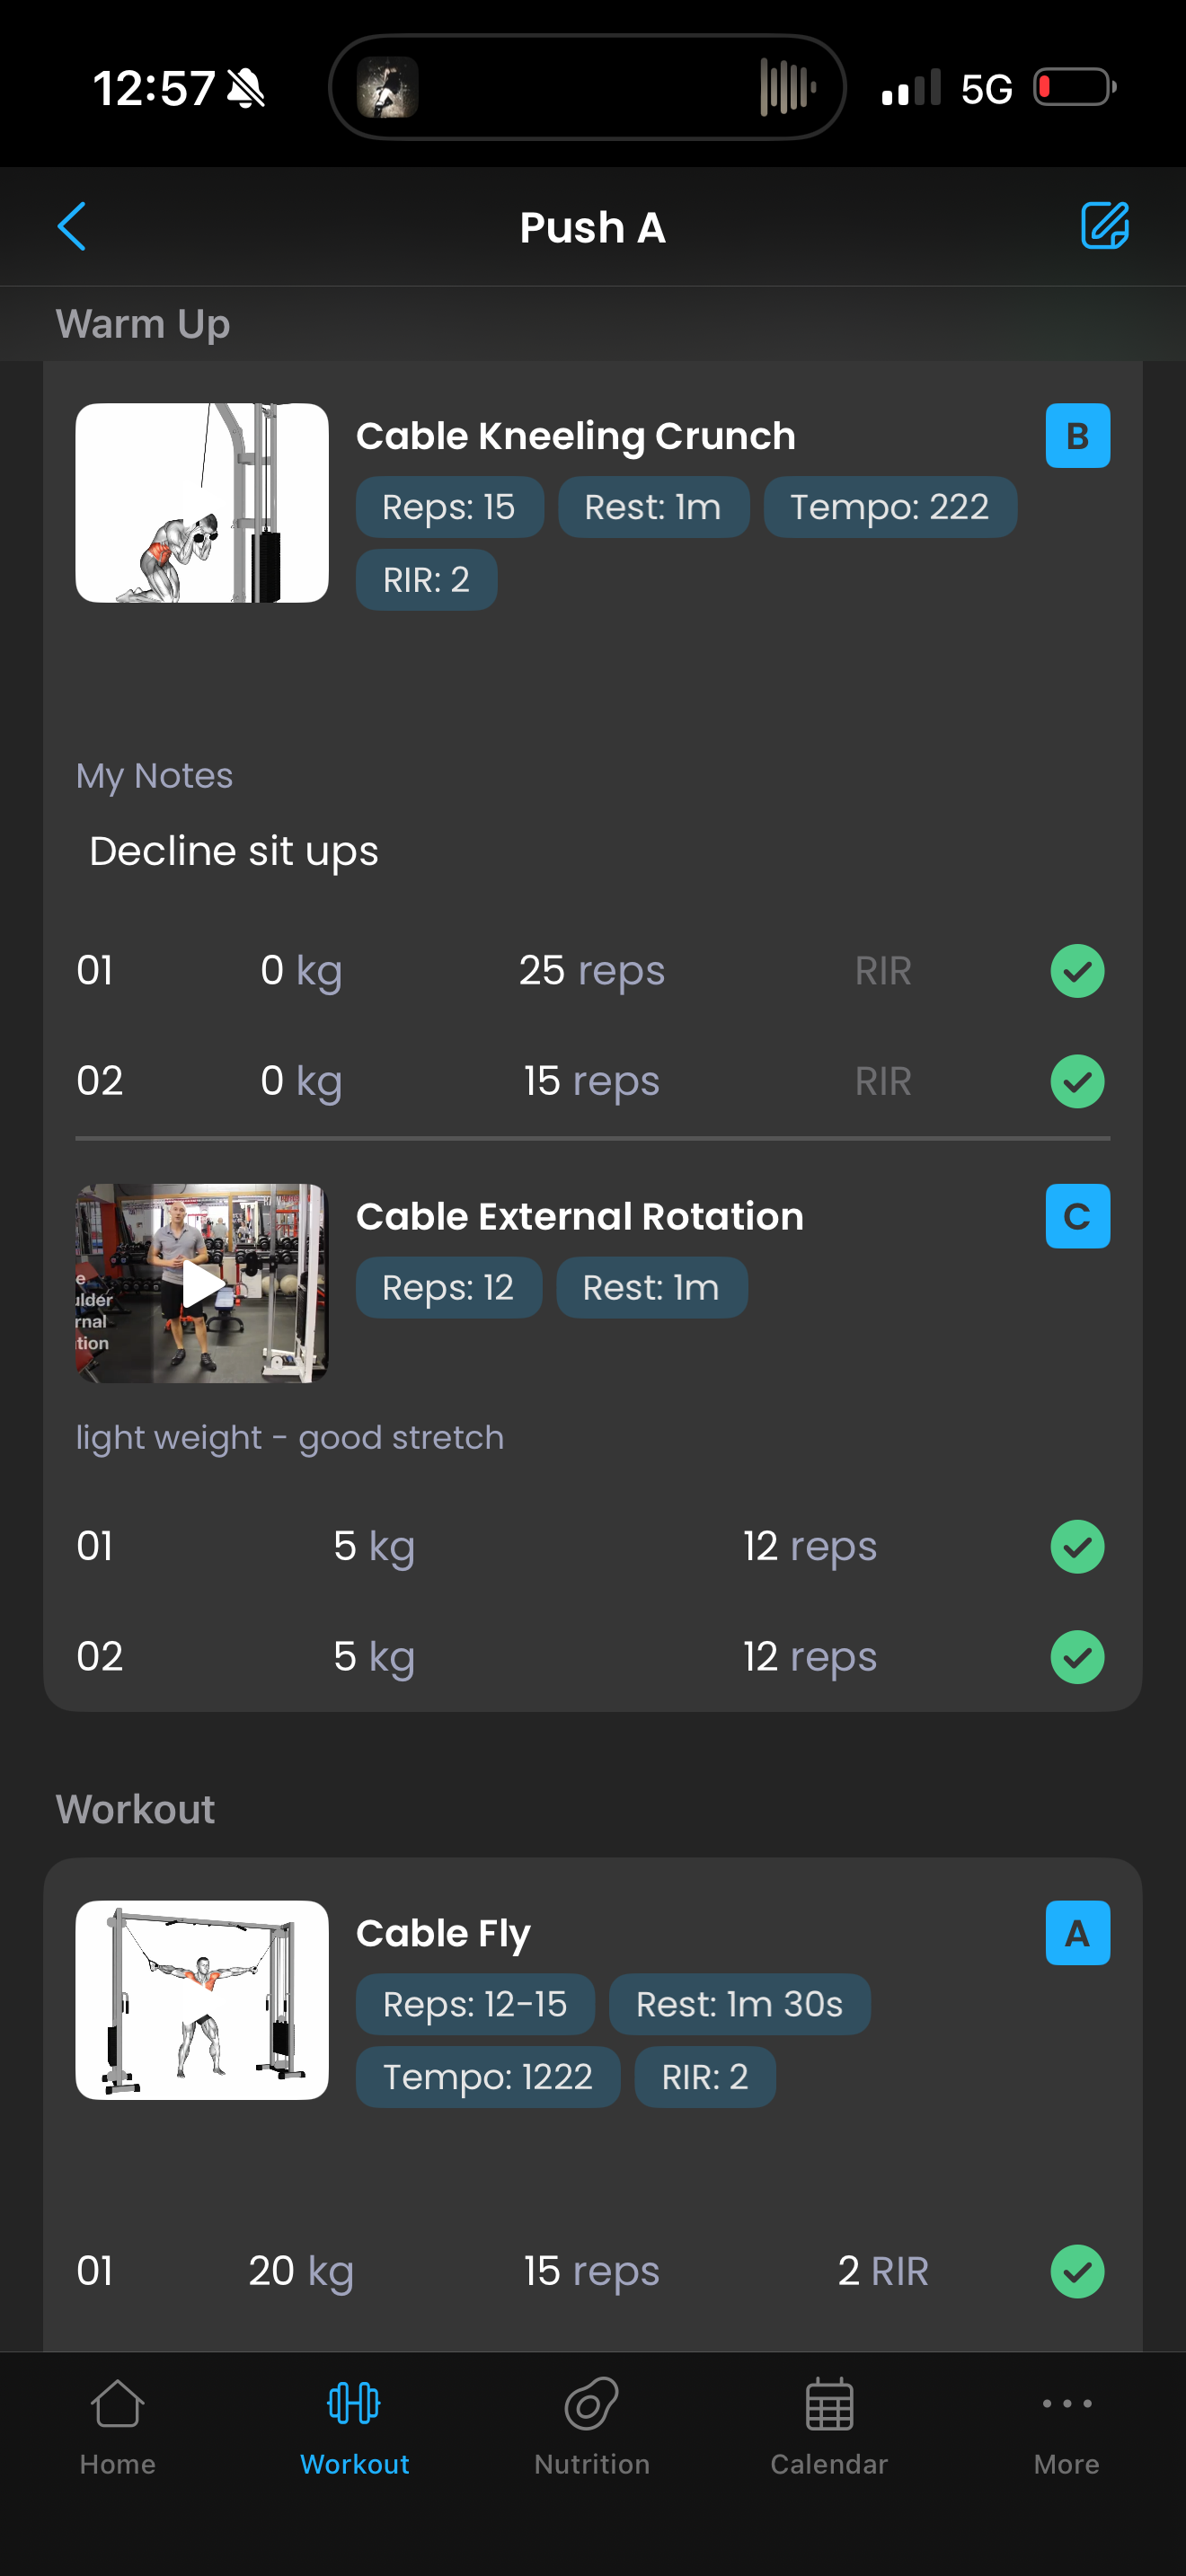Edit the Decline sit ups note
The height and width of the screenshot is (2576, 1186).
(234, 852)
